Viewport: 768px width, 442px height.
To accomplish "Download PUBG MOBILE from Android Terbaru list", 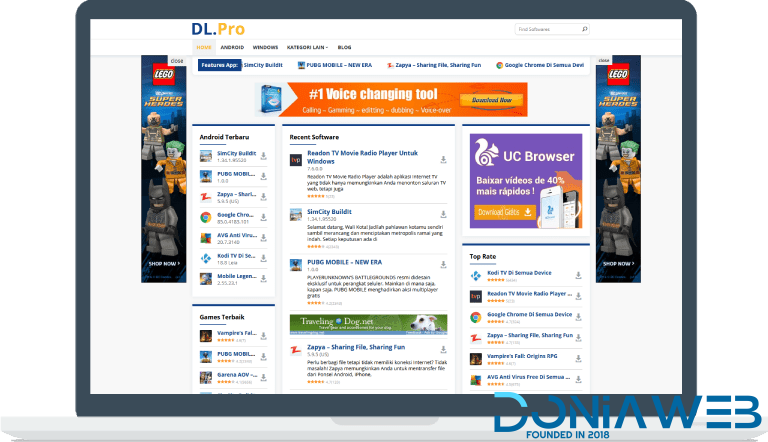I will point(264,176).
